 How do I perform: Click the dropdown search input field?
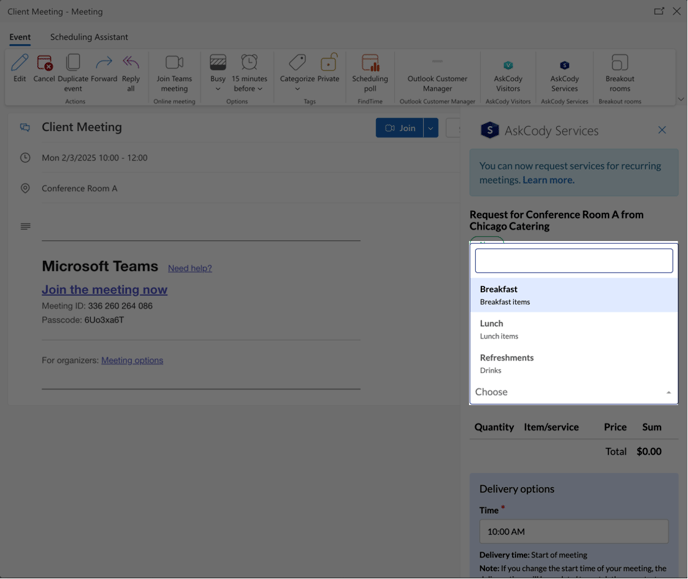573,261
